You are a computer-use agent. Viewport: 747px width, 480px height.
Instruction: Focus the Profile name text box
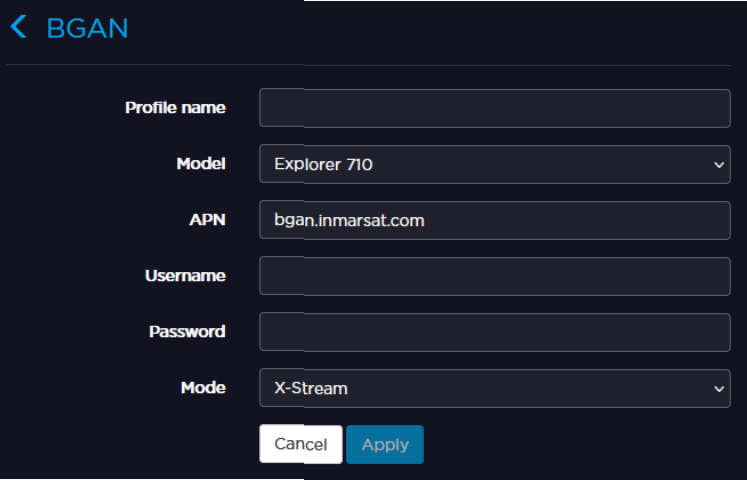(494, 108)
